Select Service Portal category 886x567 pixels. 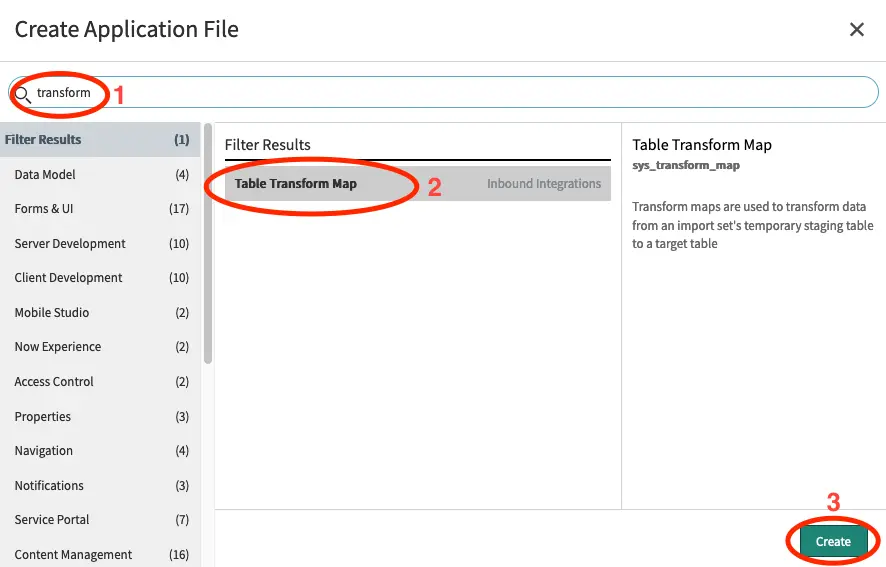click(x=98, y=520)
